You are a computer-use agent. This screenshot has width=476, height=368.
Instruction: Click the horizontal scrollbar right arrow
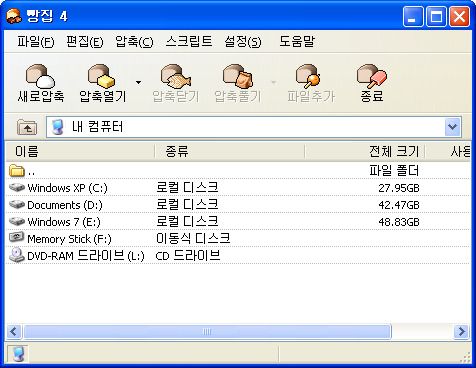[462, 332]
